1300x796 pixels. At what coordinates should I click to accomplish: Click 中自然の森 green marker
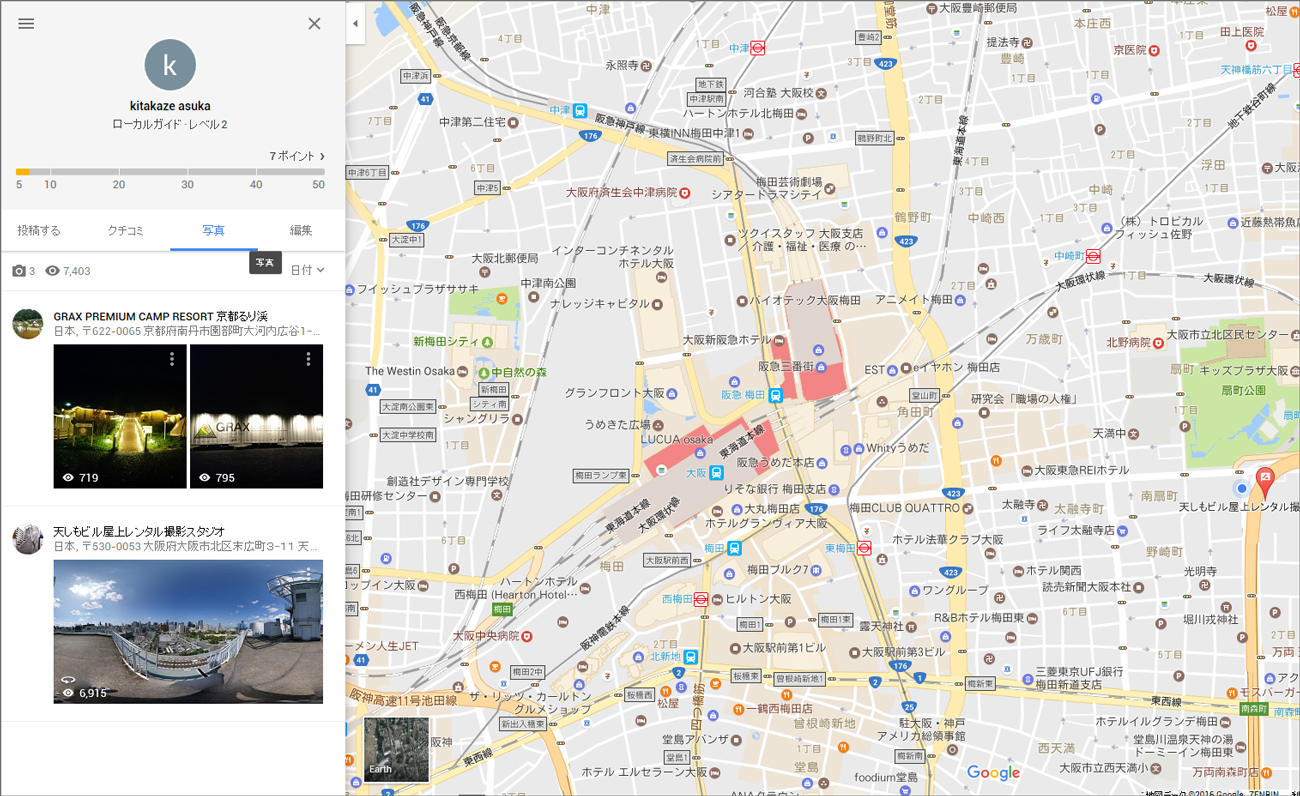click(x=484, y=372)
